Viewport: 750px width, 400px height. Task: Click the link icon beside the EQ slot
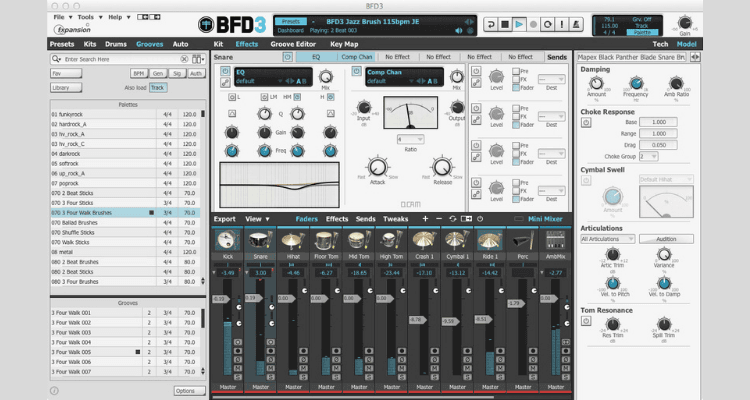point(225,83)
